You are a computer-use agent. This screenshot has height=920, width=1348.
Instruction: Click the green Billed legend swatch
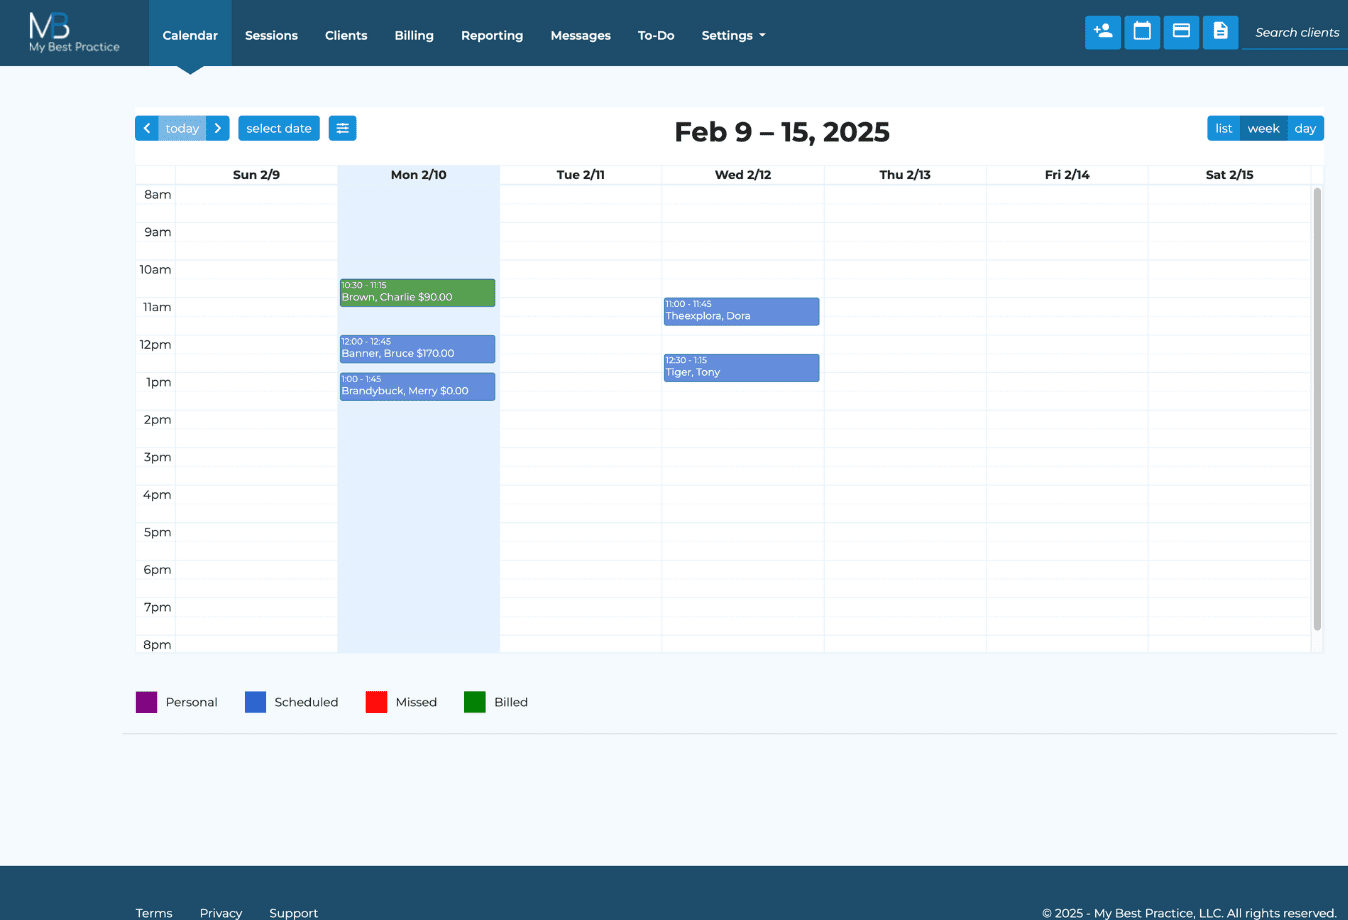click(x=474, y=702)
